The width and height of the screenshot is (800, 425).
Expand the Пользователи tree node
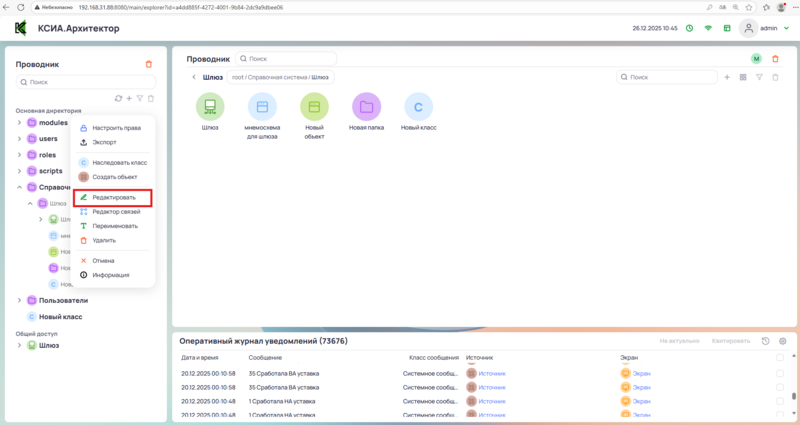tap(19, 300)
